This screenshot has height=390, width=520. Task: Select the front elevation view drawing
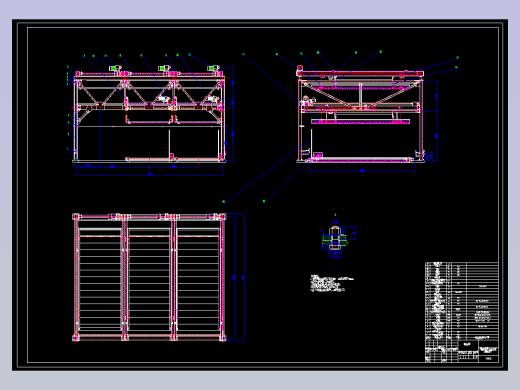click(150, 115)
